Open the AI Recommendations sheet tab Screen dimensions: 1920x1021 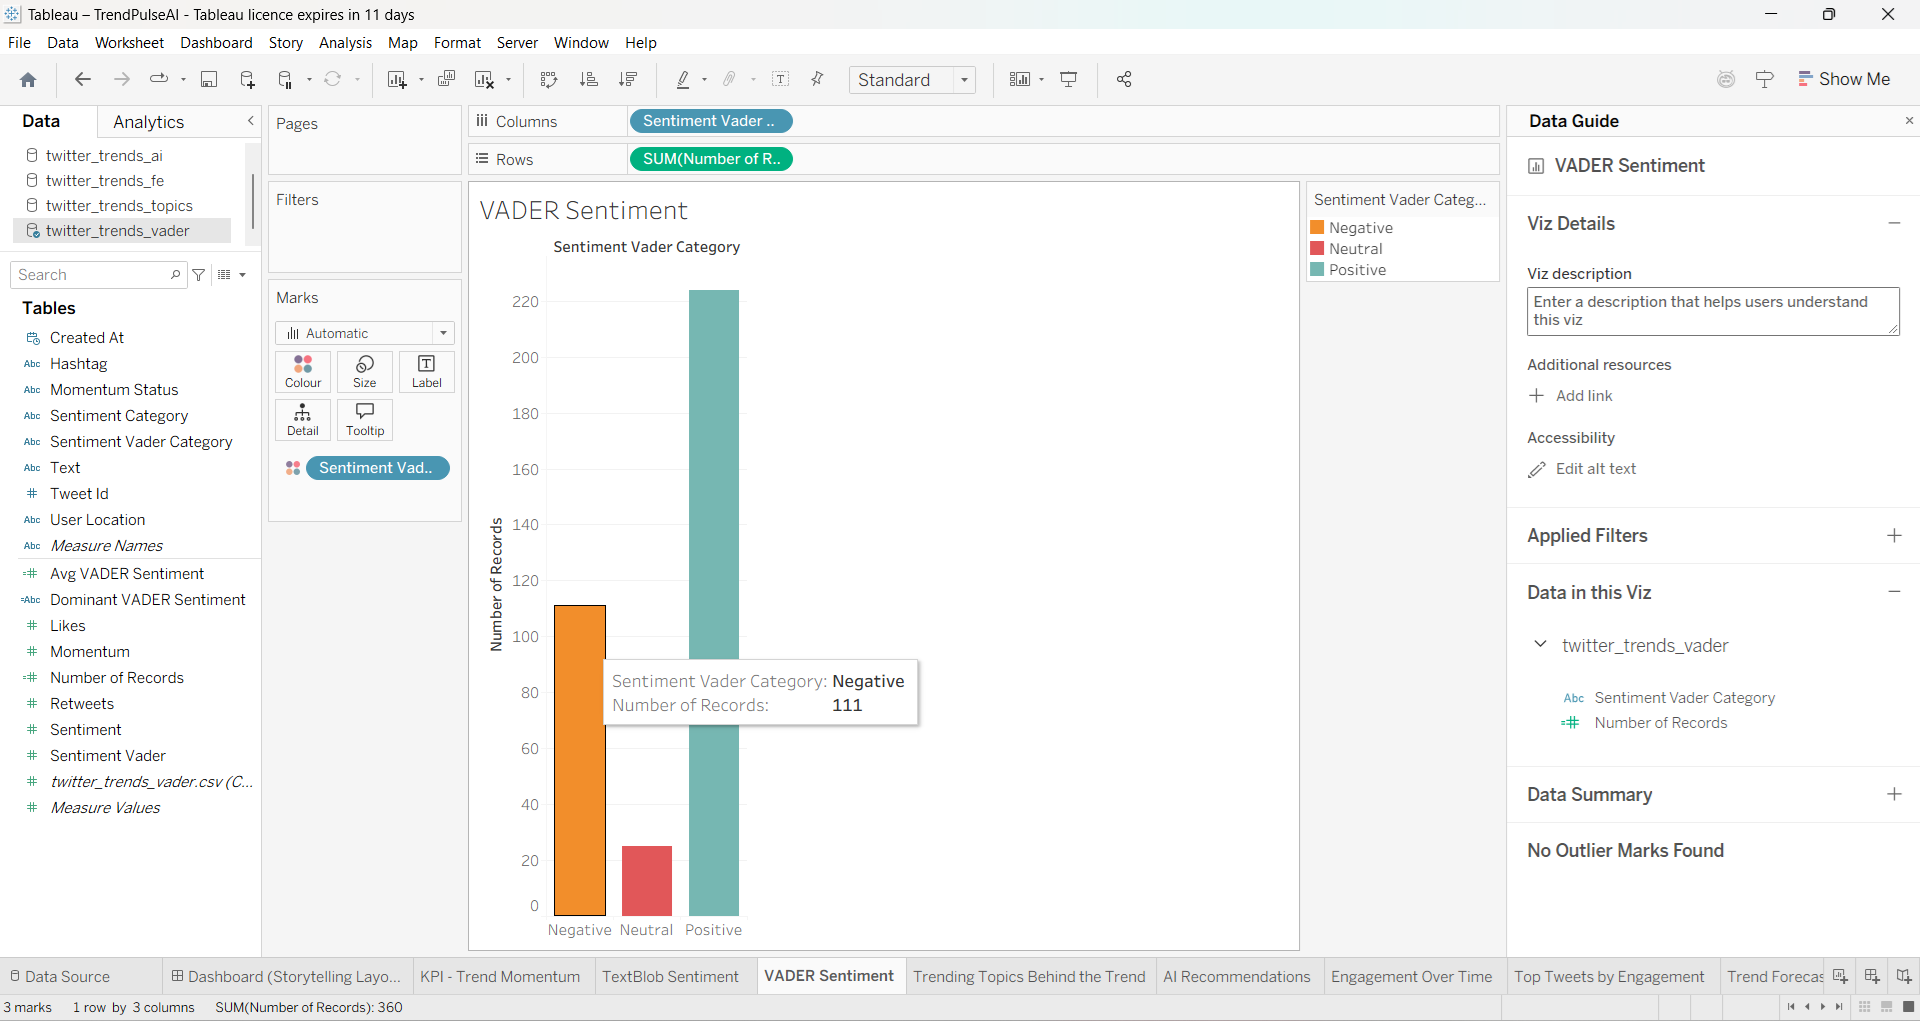click(1237, 976)
